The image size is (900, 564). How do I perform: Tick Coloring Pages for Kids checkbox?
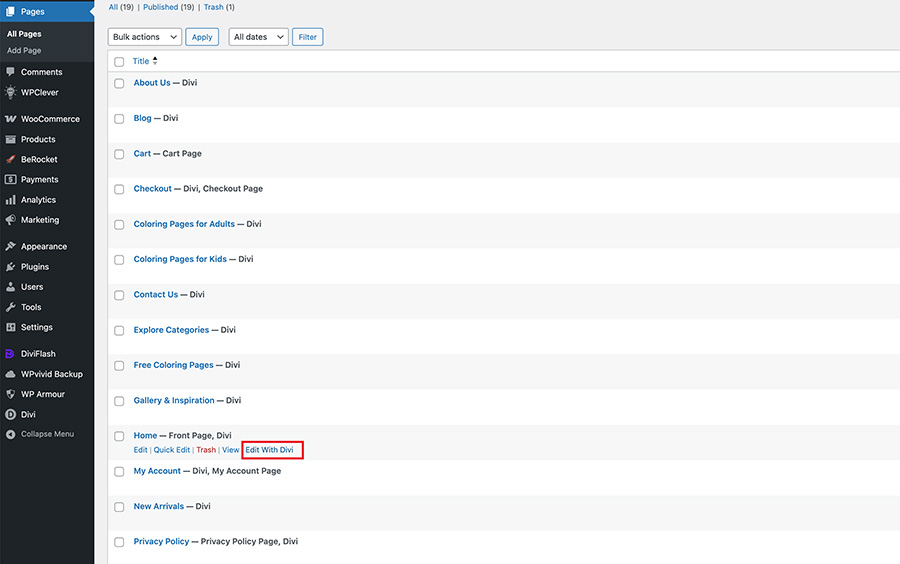click(x=119, y=260)
